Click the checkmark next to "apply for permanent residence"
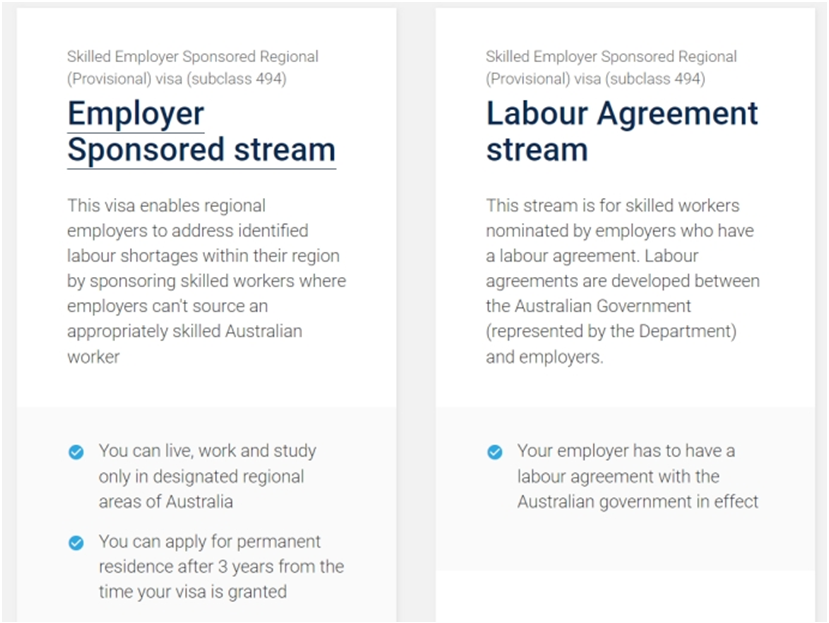Image resolution: width=829 pixels, height=623 pixels. point(76,542)
